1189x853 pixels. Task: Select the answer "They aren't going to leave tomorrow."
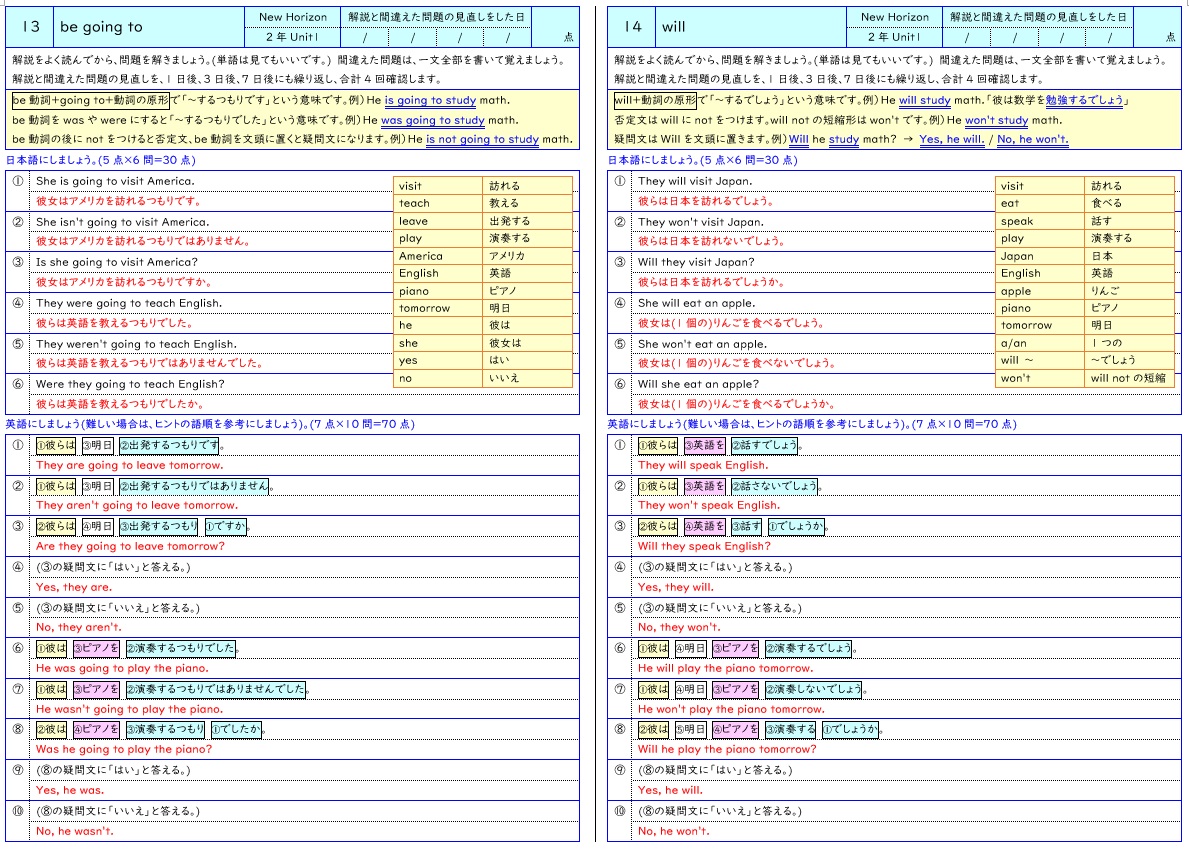pyautogui.click(x=136, y=506)
